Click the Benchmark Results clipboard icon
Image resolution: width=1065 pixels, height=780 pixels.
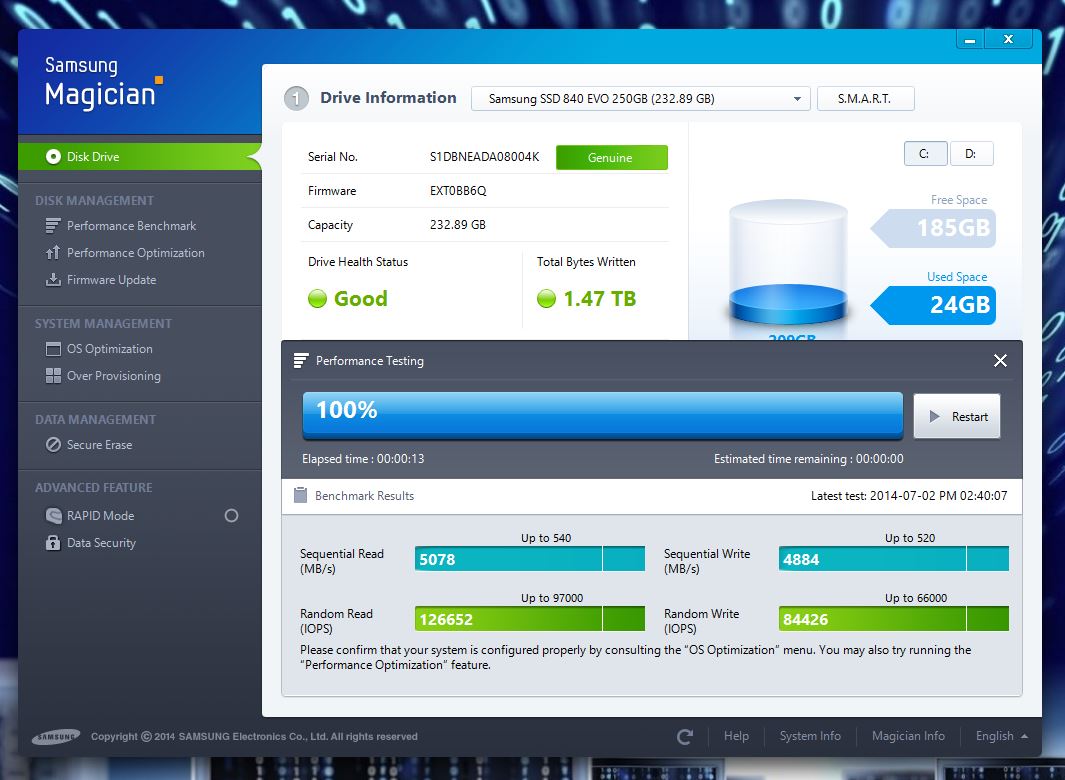(300, 495)
